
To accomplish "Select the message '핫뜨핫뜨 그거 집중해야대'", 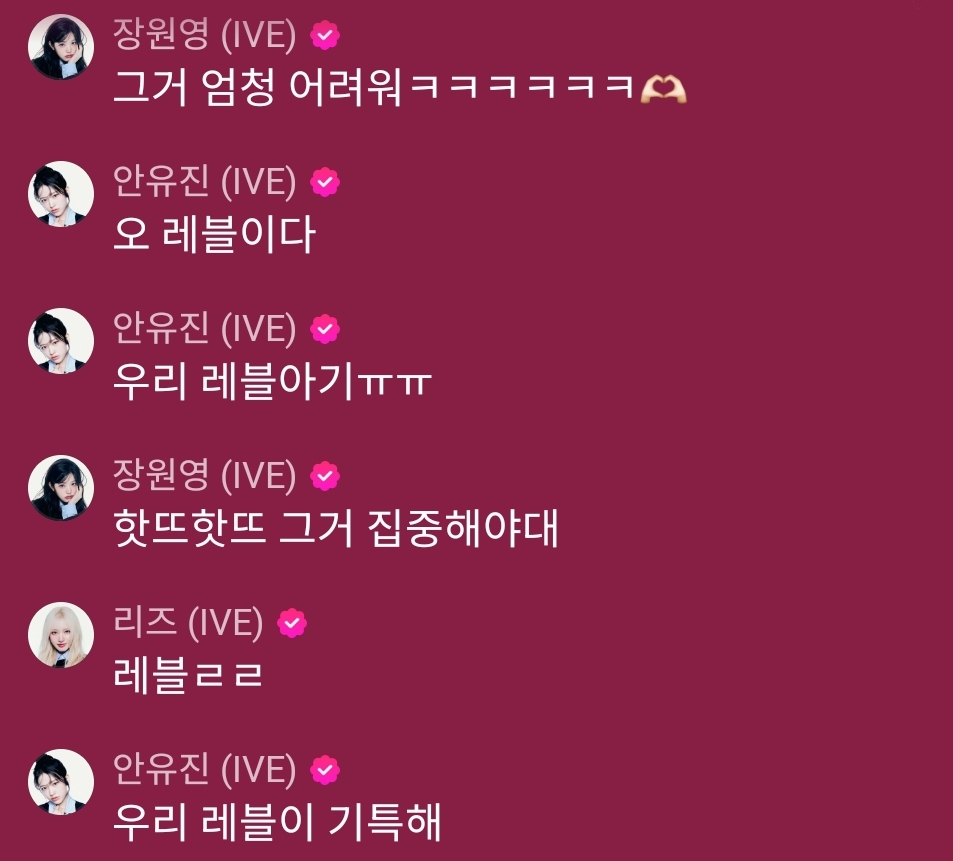I will tap(335, 529).
